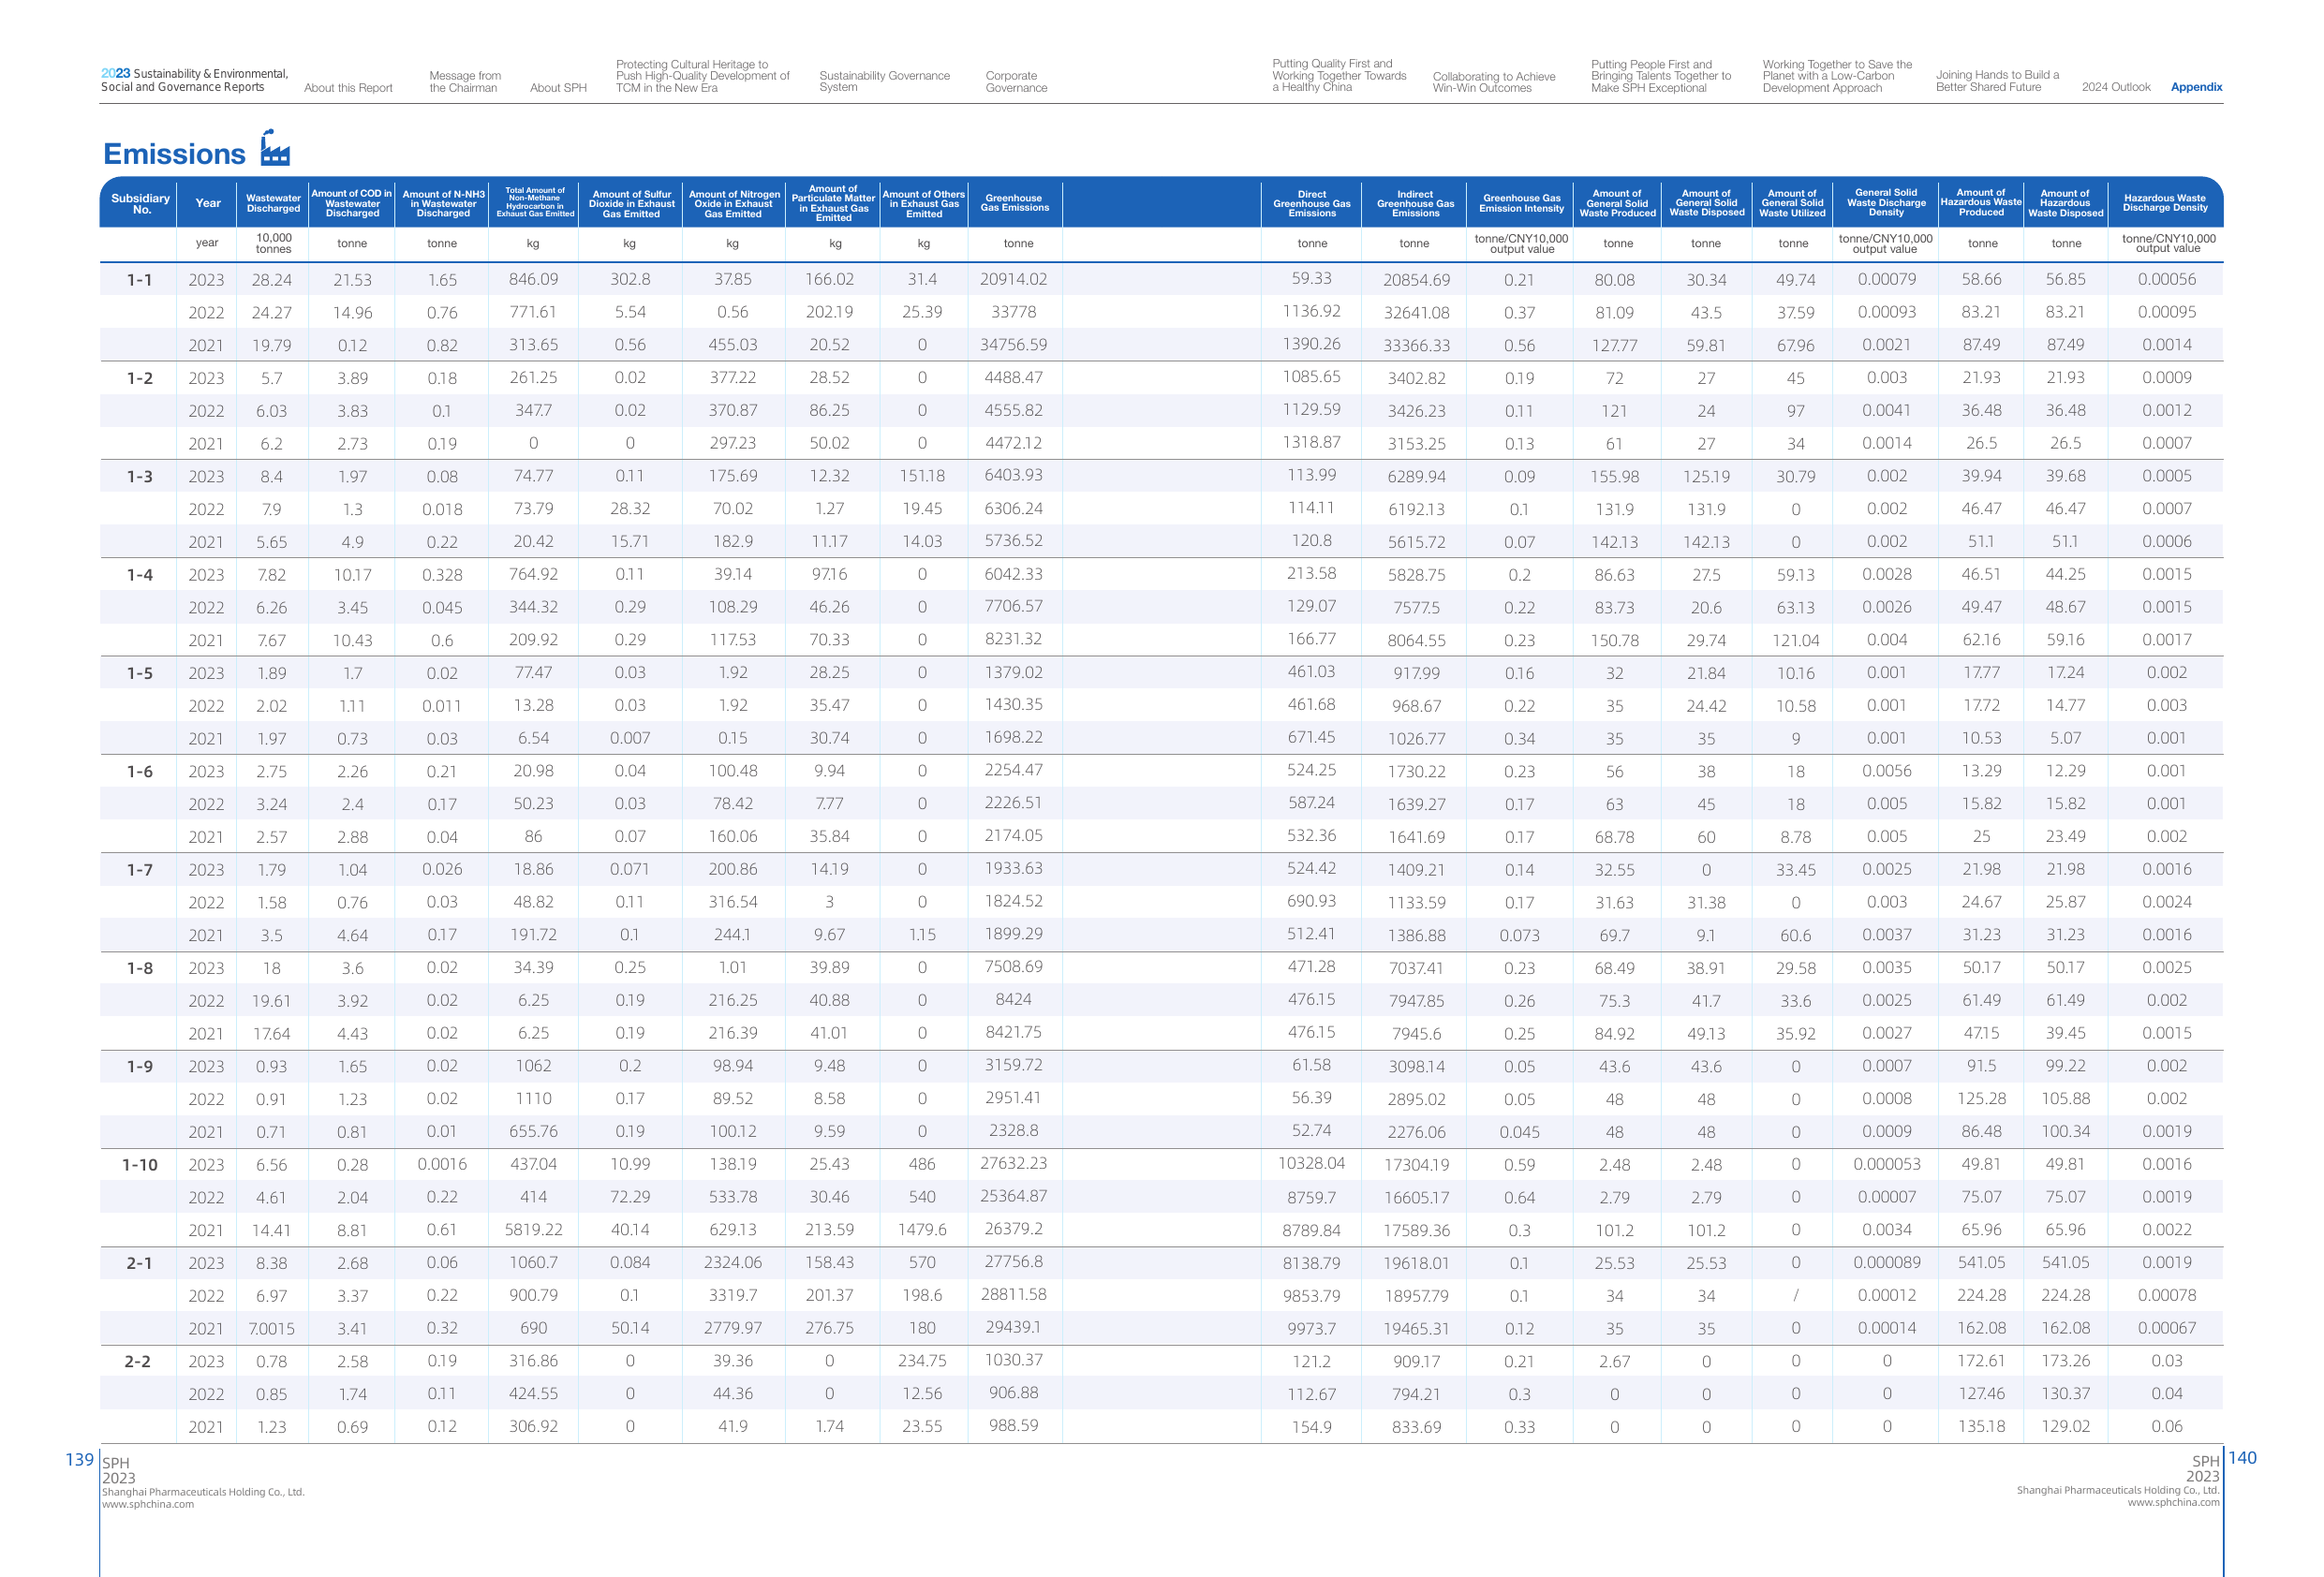This screenshot has width=2324, height=1577.
Task: Click COD value 21.53
Action: pos(352,280)
